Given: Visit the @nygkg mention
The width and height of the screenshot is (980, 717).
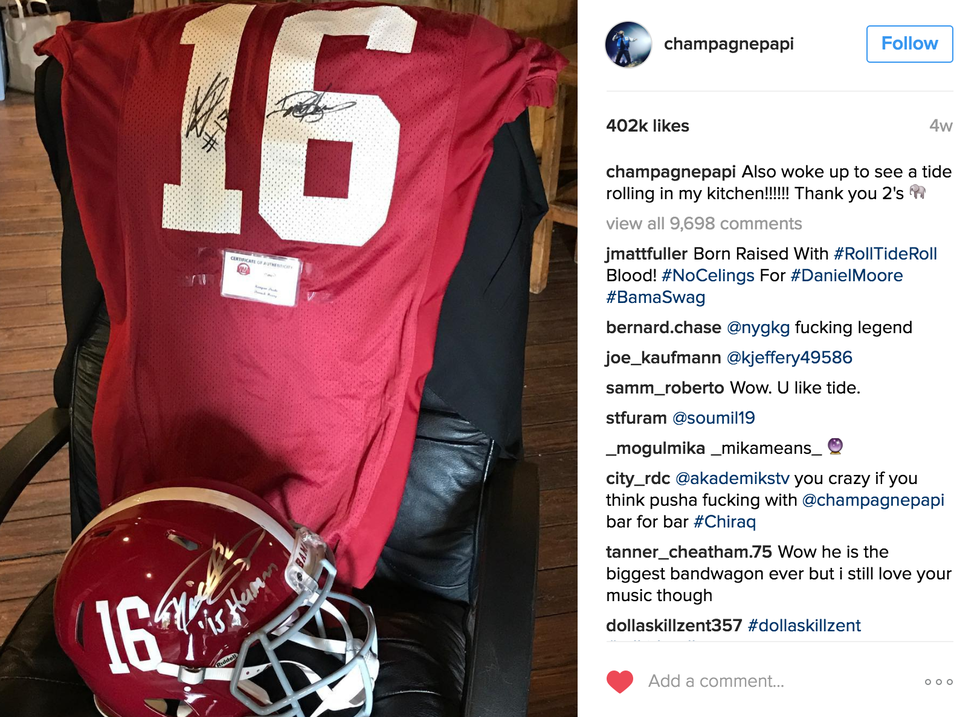Looking at the screenshot, I should coord(758,328).
